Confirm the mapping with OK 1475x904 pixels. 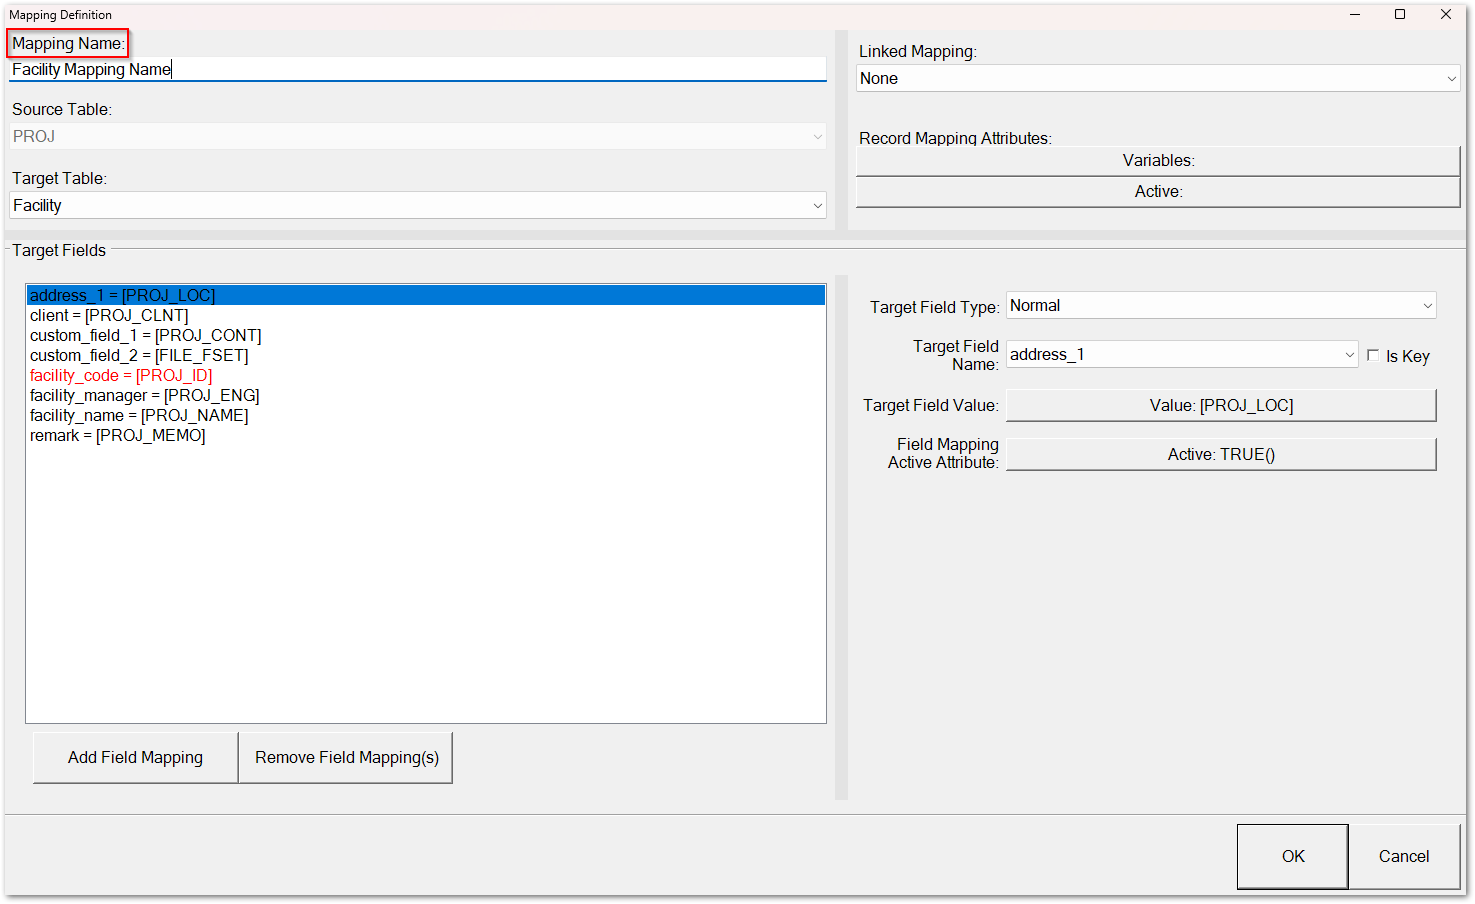[1292, 856]
